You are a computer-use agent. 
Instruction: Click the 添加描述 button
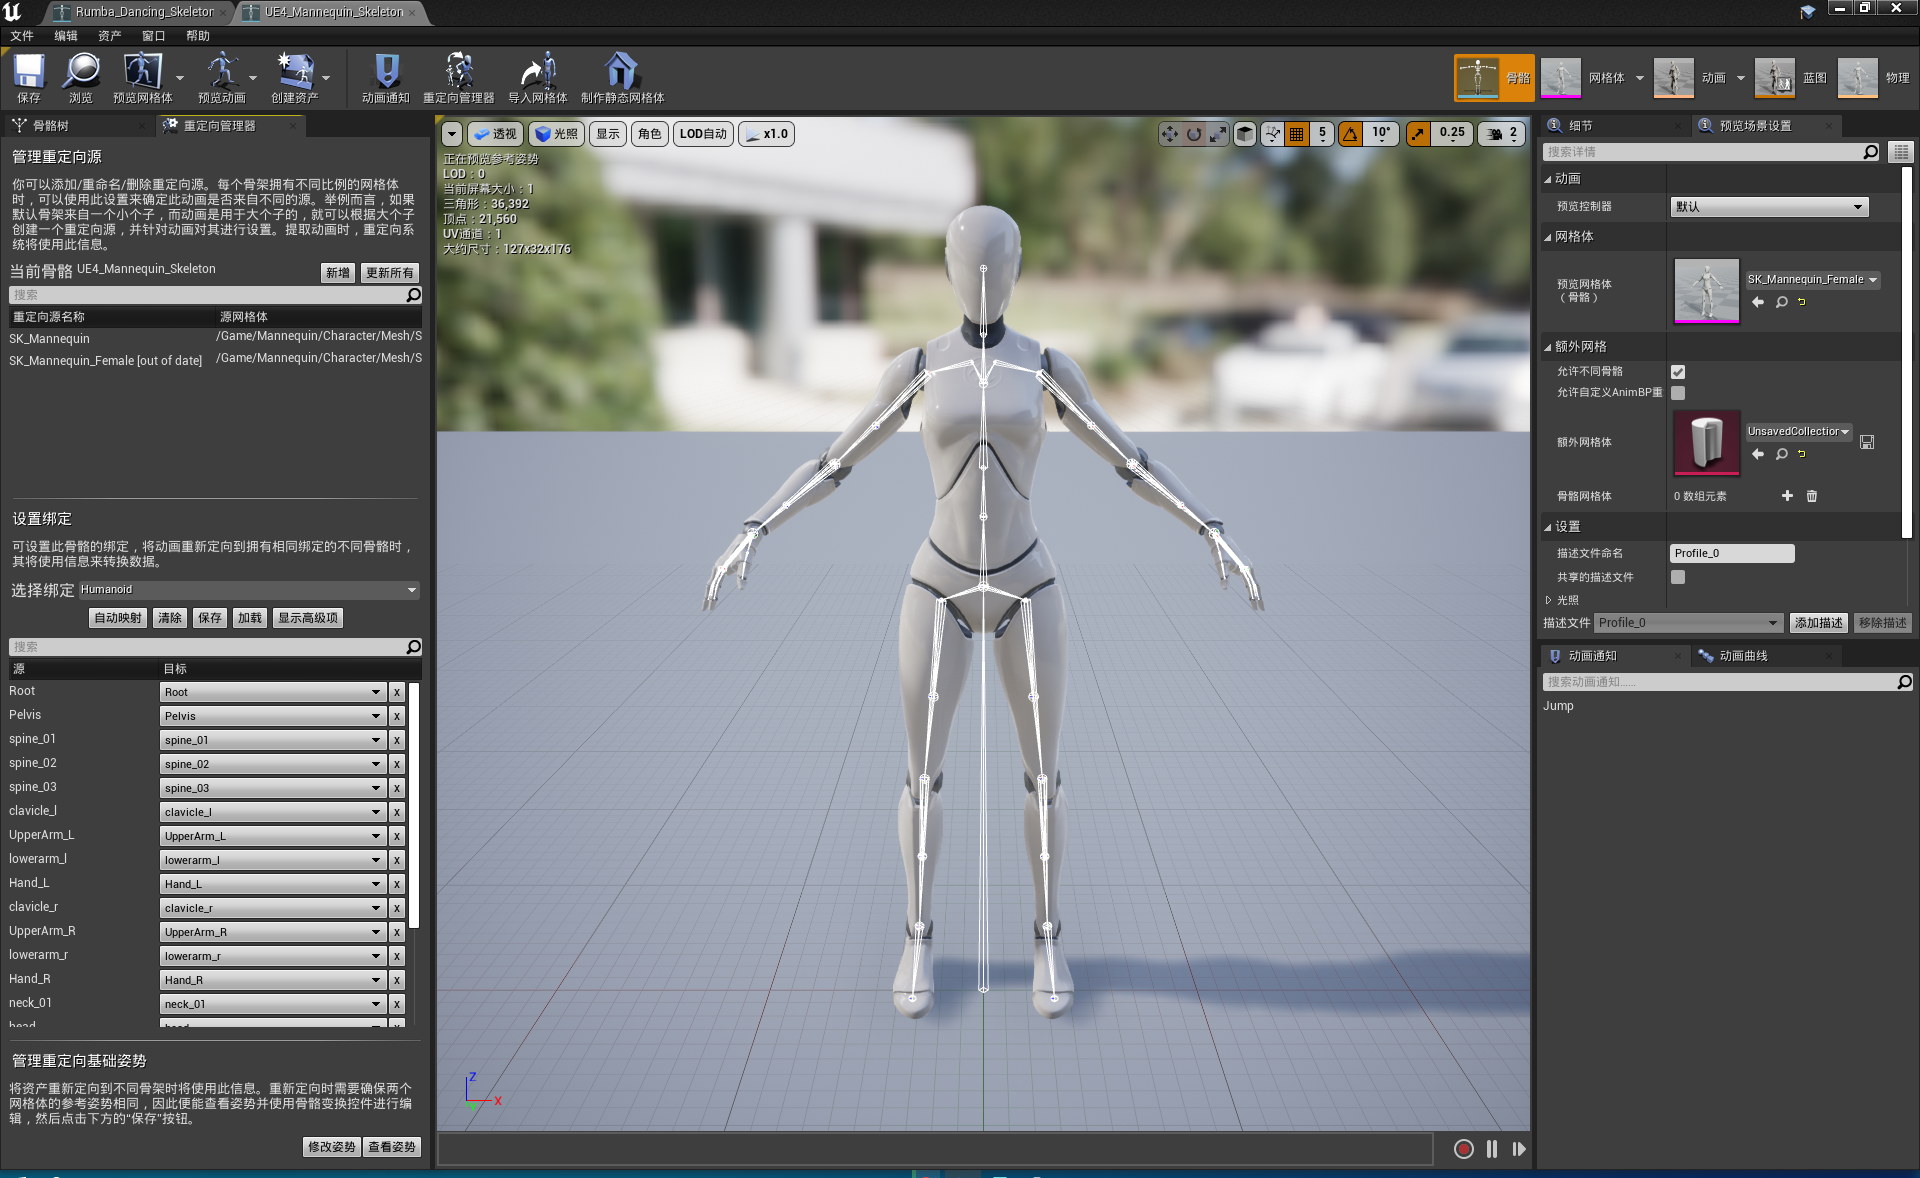click(1817, 623)
